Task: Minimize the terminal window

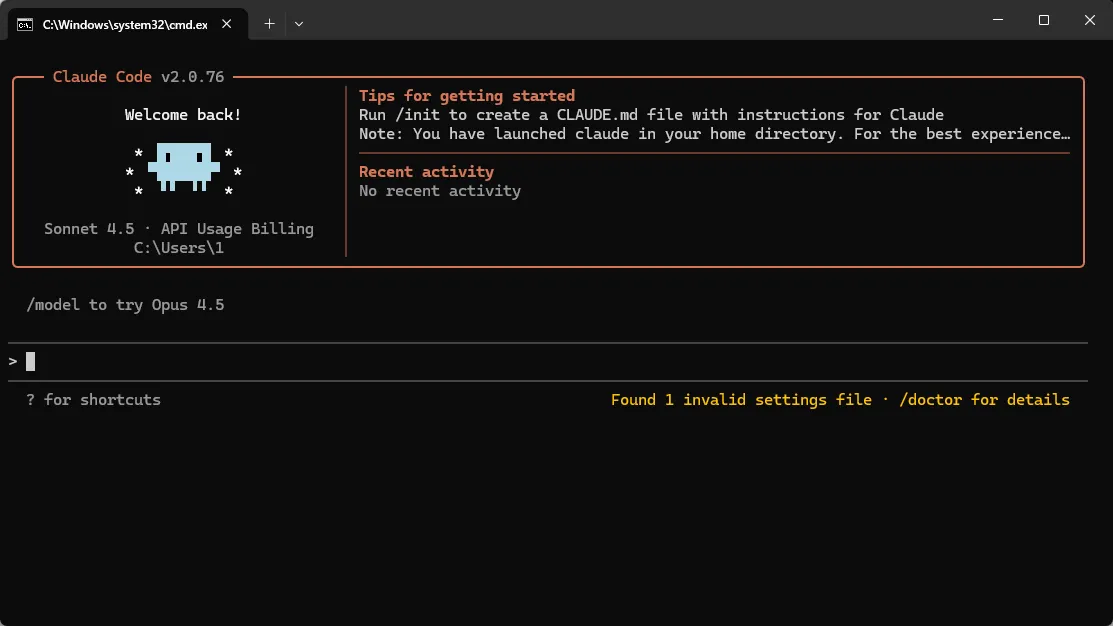Action: point(998,20)
